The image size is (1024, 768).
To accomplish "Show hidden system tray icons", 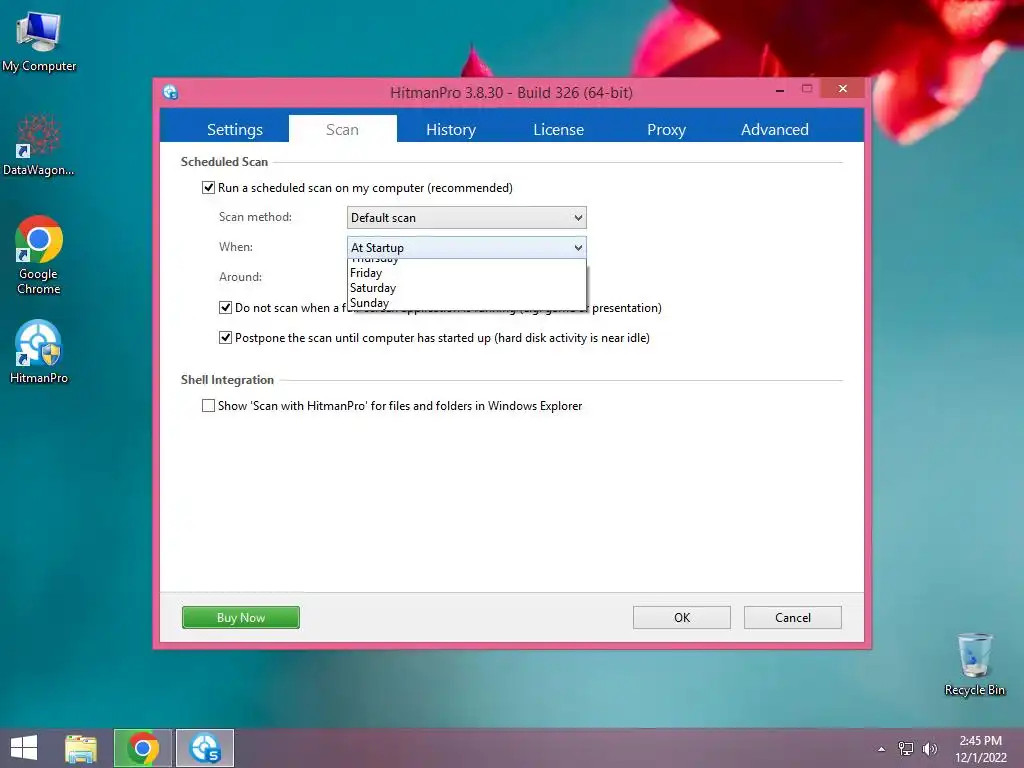I will click(882, 749).
